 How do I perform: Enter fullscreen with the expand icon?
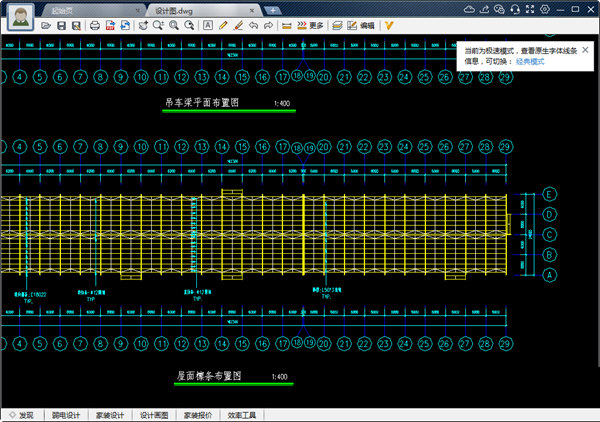click(529, 8)
